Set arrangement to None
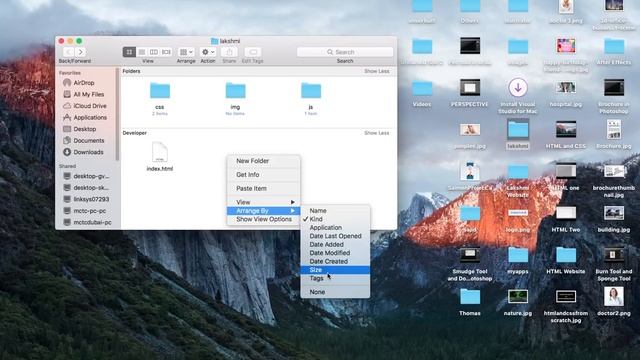 335,292
